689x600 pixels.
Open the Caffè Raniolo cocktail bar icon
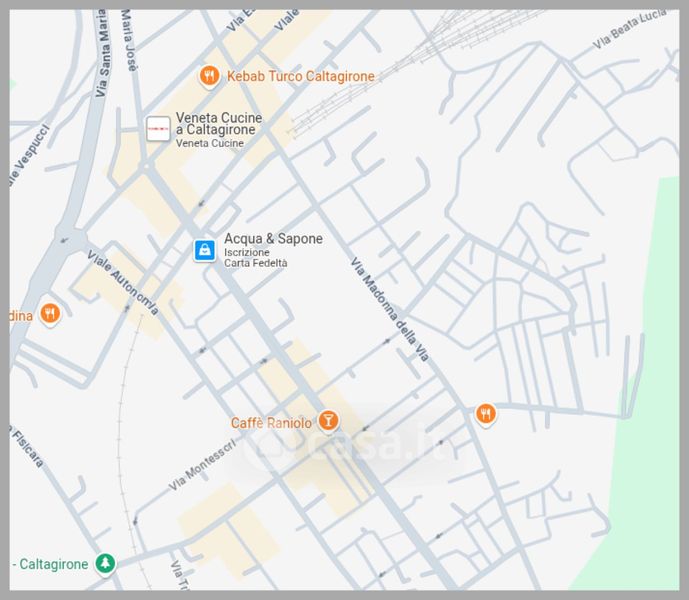point(327,422)
